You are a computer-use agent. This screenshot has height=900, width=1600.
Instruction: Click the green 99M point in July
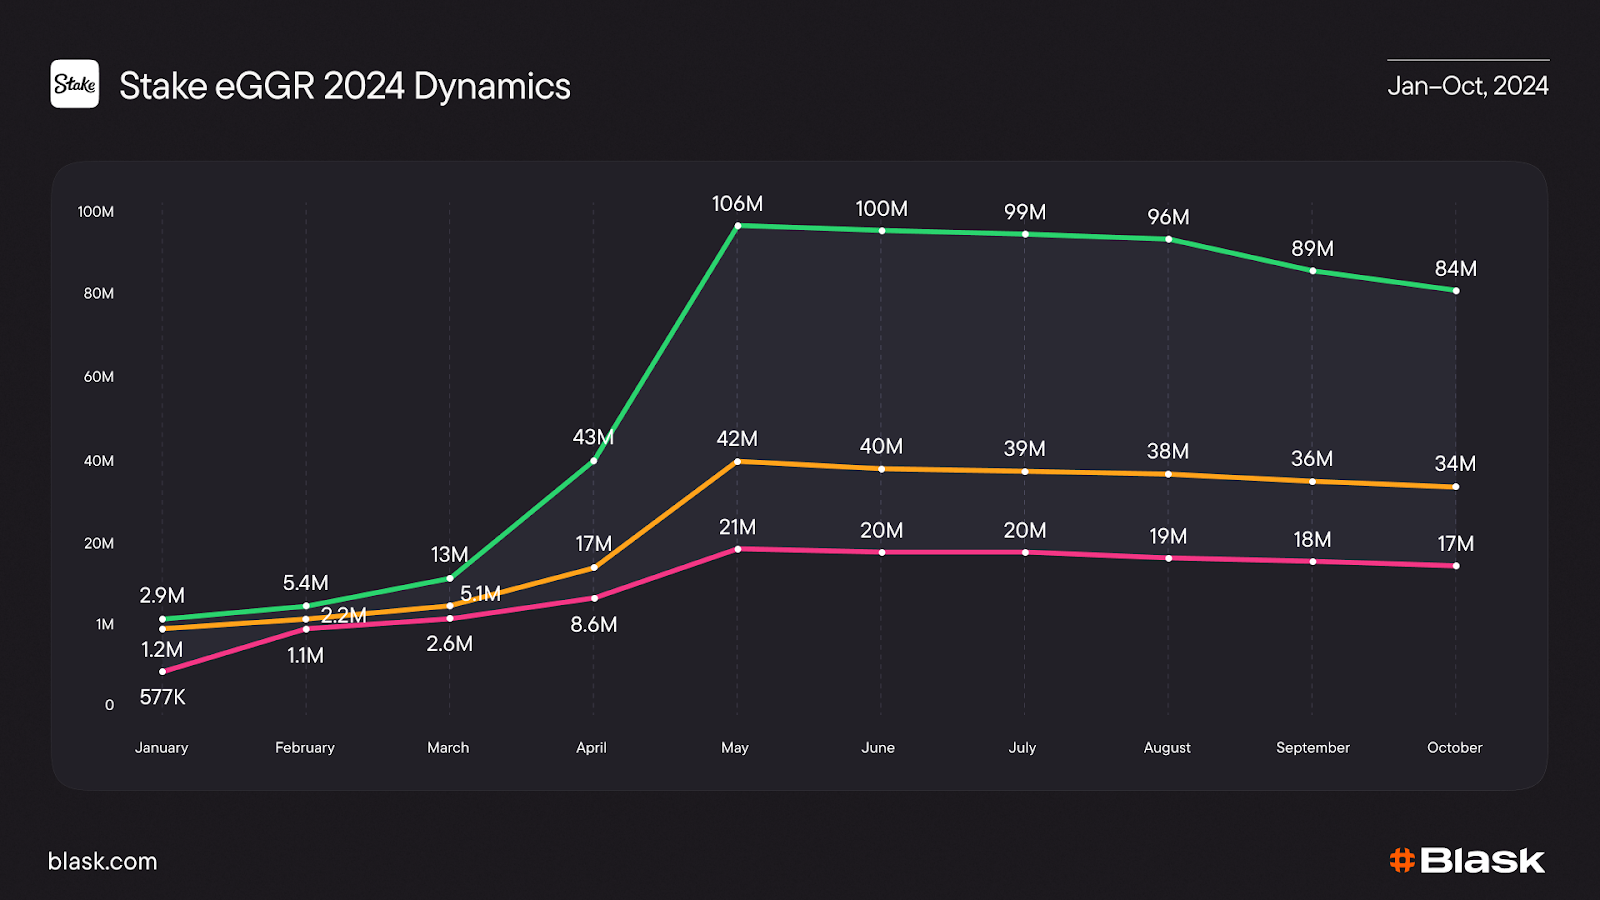coord(1025,234)
